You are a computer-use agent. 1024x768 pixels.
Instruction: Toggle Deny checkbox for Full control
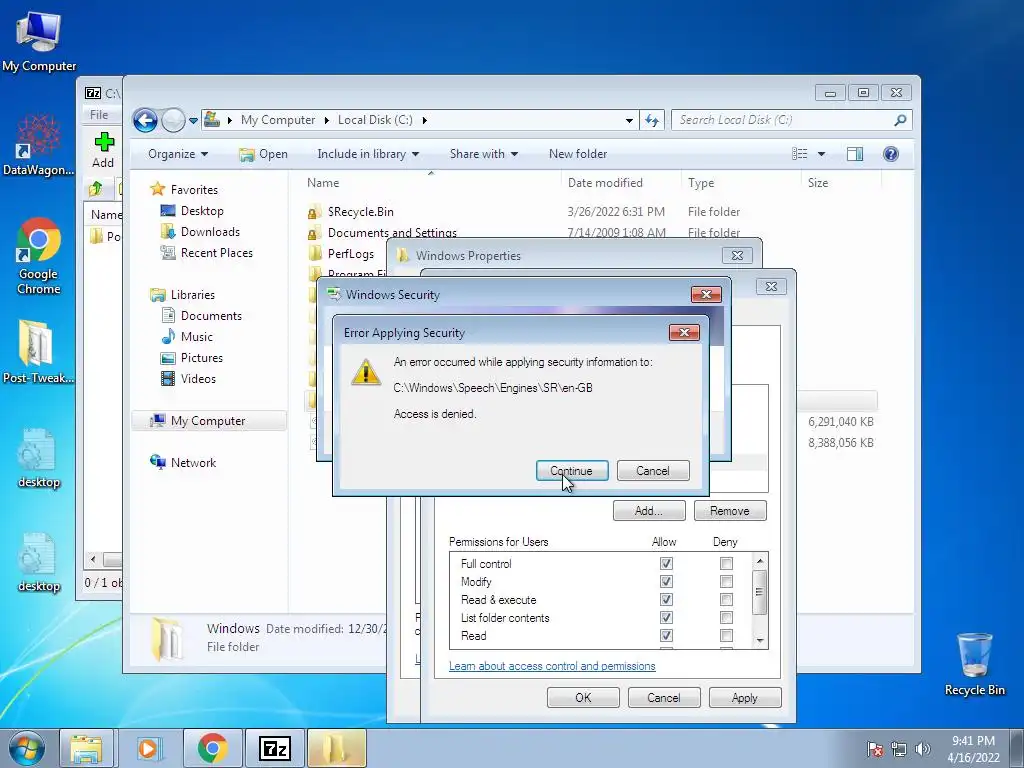coord(726,564)
